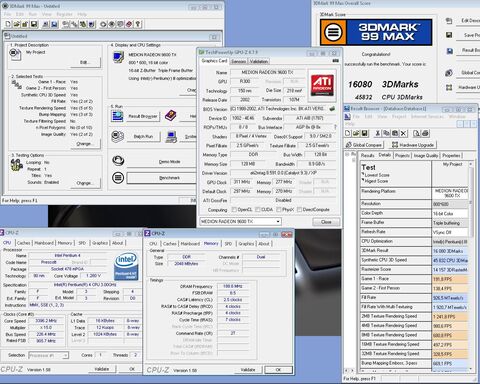Click the computer icon beside Batch Run

tap(171, 137)
